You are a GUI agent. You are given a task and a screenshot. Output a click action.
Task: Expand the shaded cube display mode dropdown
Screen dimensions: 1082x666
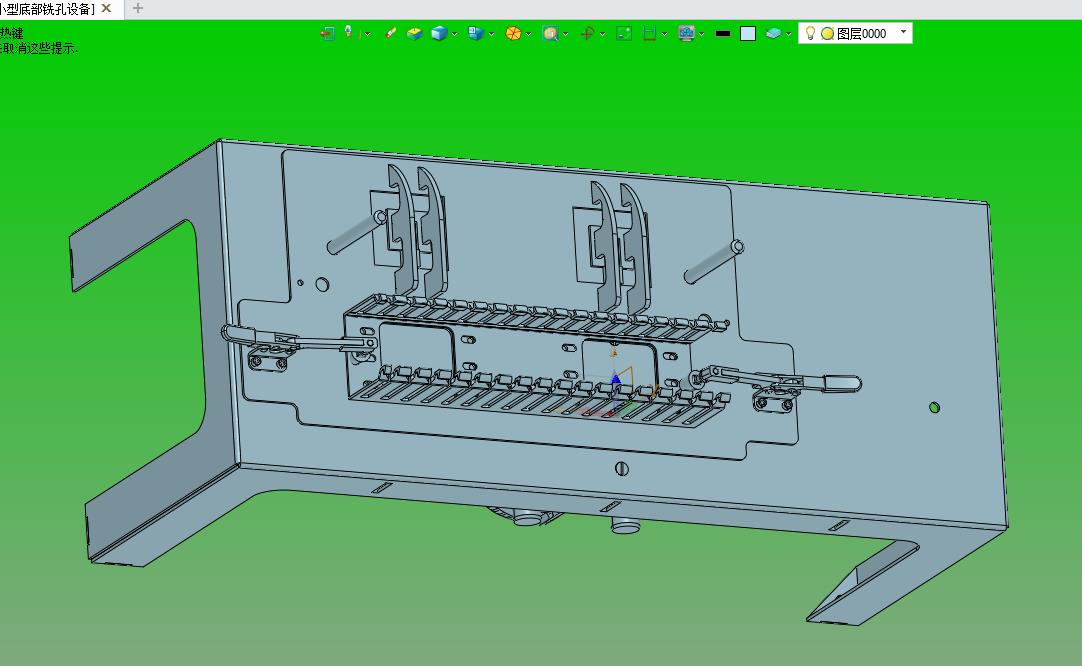coord(455,34)
